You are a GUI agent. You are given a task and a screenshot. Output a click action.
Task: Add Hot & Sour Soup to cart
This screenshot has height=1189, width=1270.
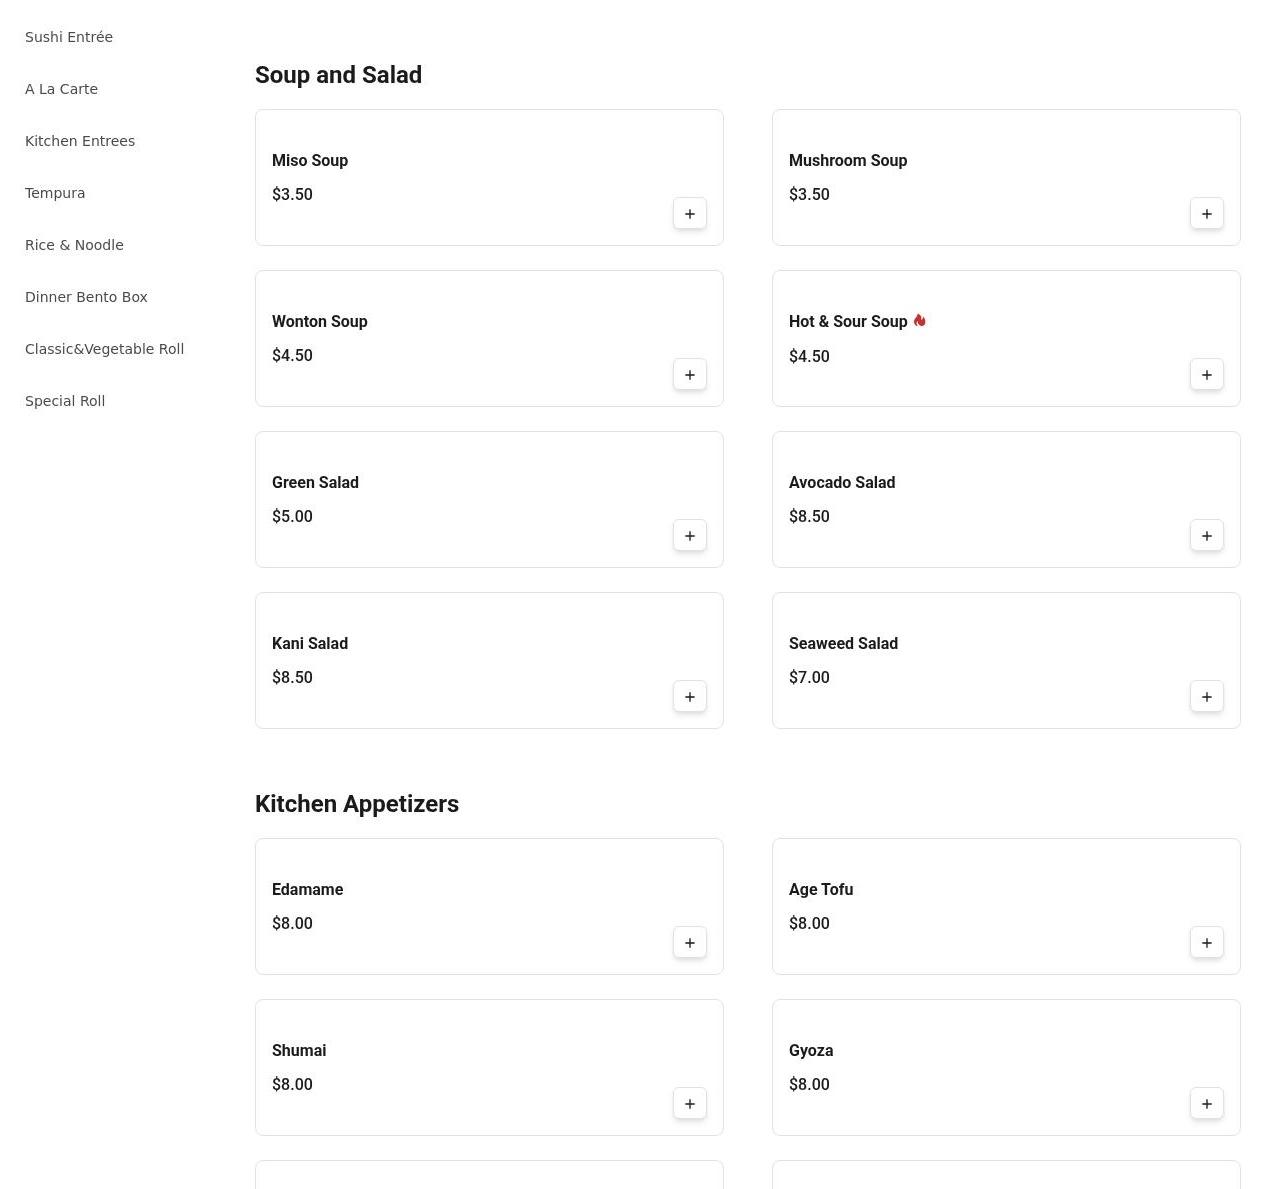(1206, 375)
